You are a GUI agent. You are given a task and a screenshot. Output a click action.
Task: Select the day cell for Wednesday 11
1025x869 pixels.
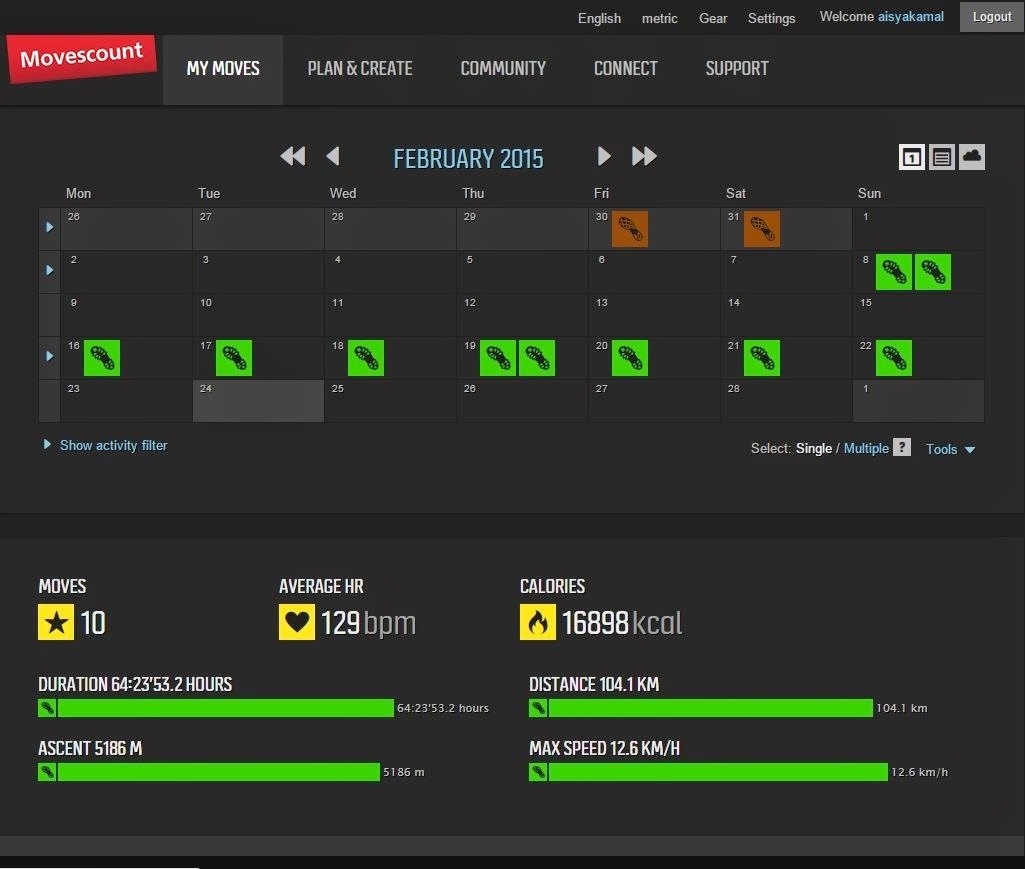(390, 315)
